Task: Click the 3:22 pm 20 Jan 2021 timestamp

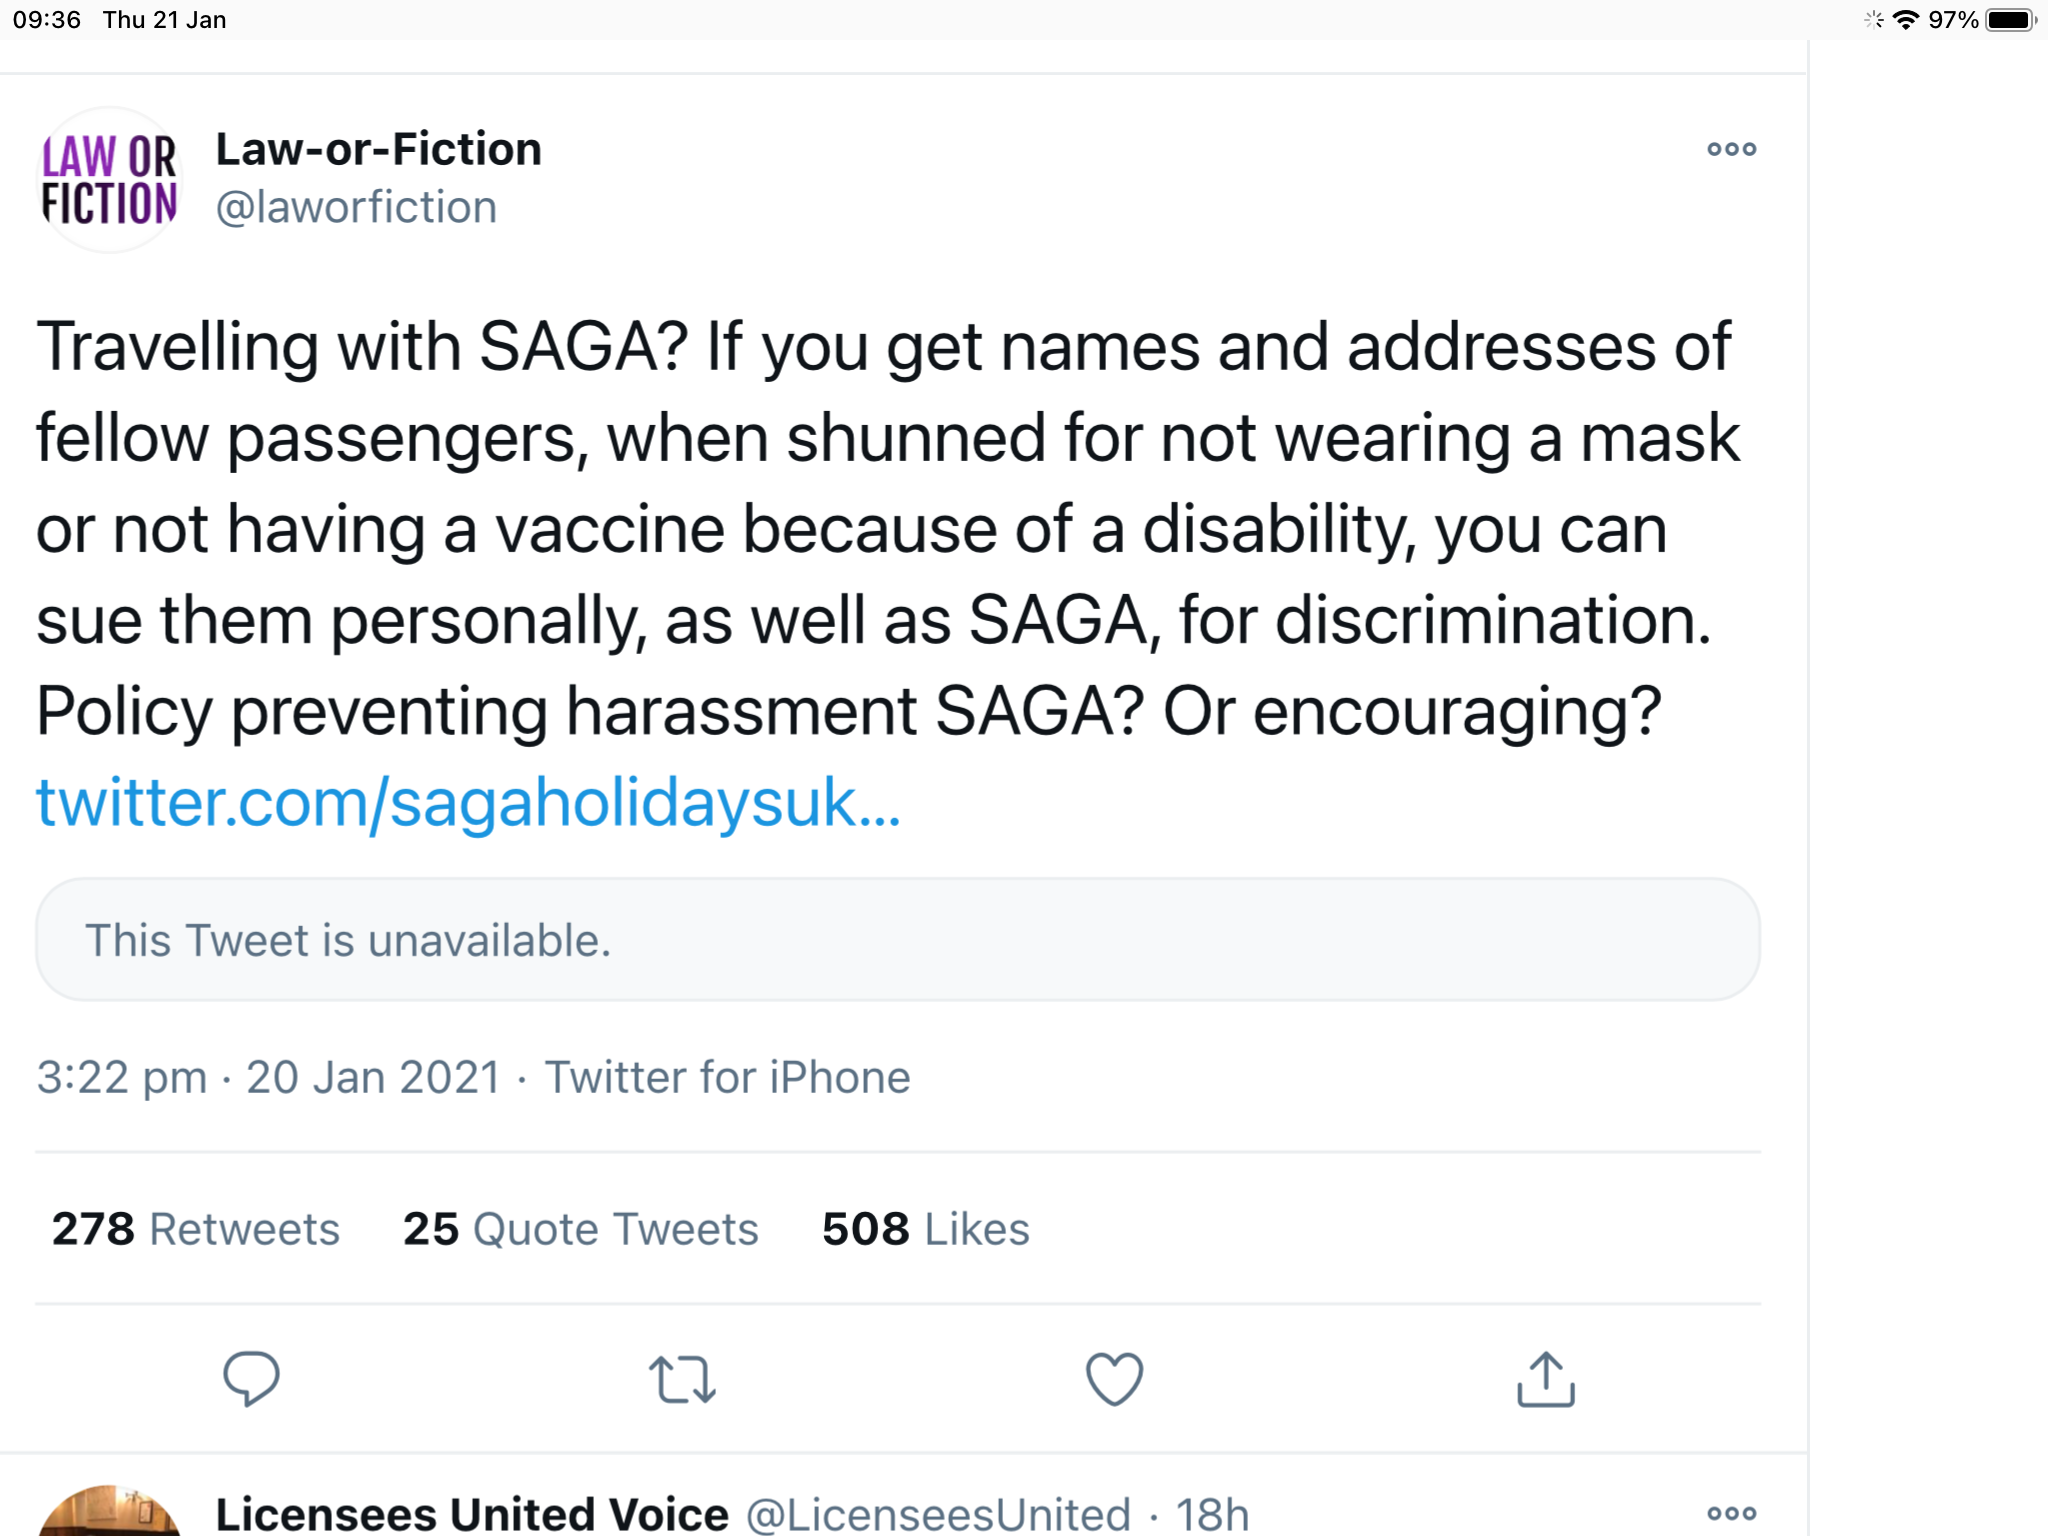Action: pos(268,1077)
